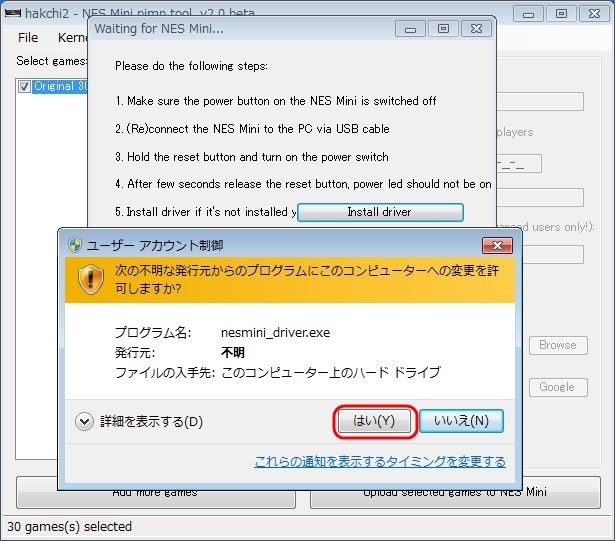Close the hakchi2 main window

[x=594, y=14]
